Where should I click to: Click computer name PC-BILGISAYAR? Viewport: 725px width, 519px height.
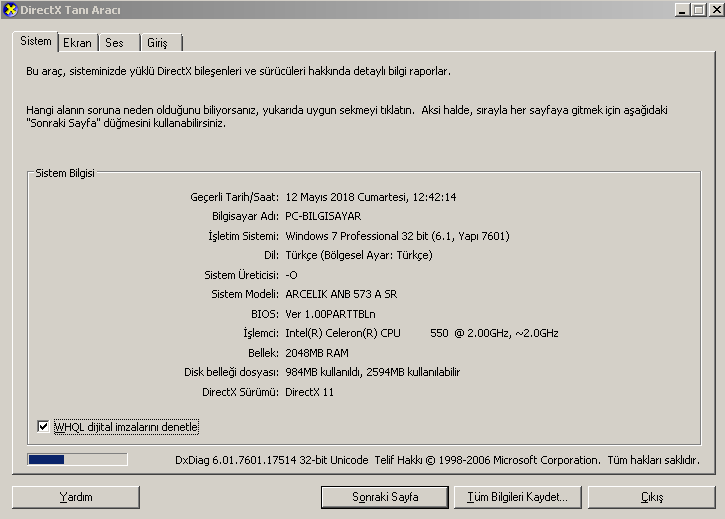coord(323,216)
